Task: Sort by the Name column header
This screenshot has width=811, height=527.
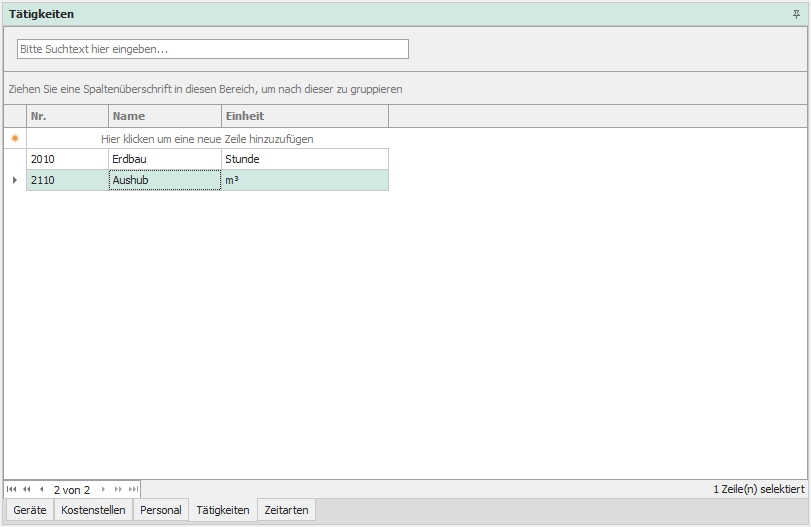Action: coord(164,116)
